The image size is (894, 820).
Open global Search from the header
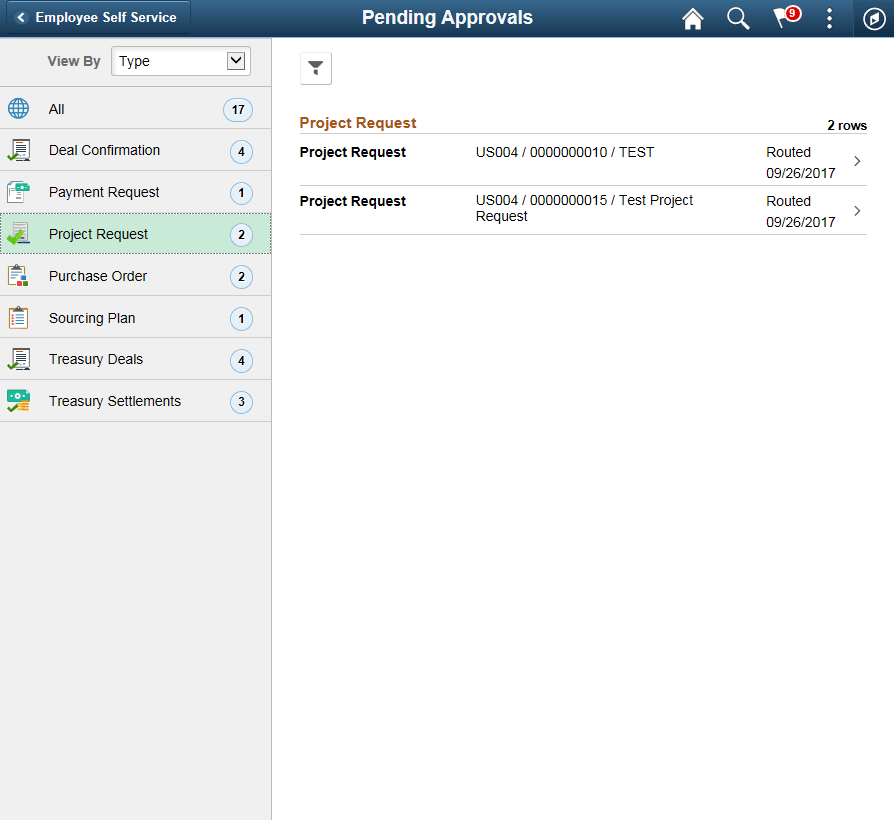738,18
